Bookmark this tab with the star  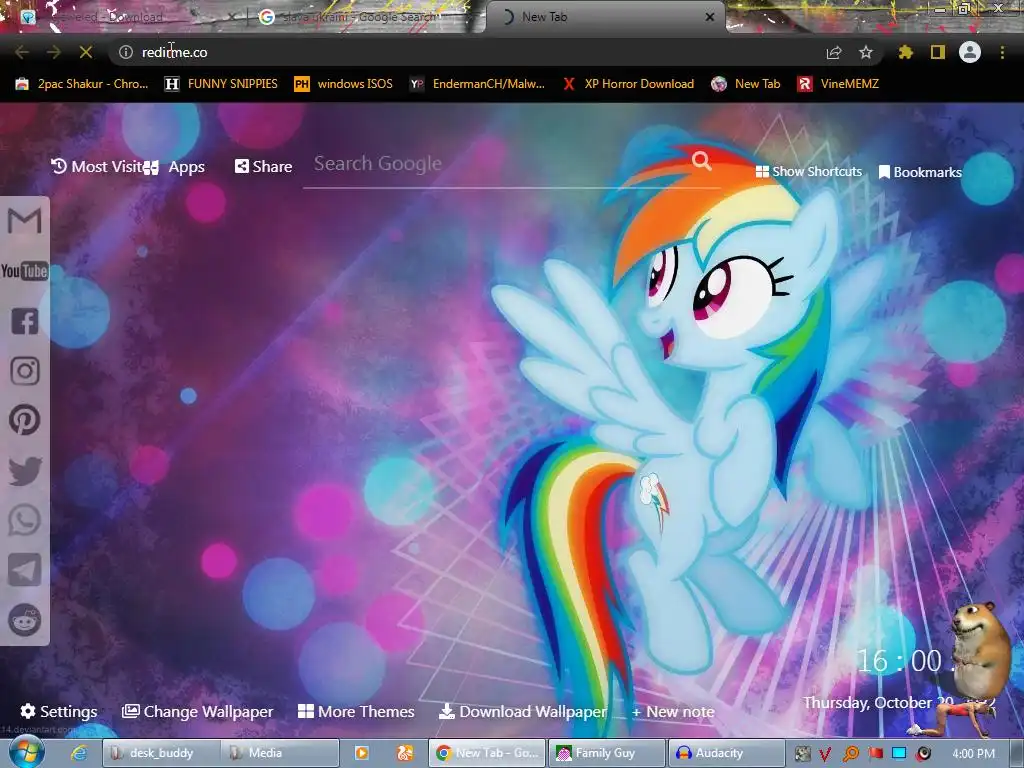pyautogui.click(x=865, y=52)
